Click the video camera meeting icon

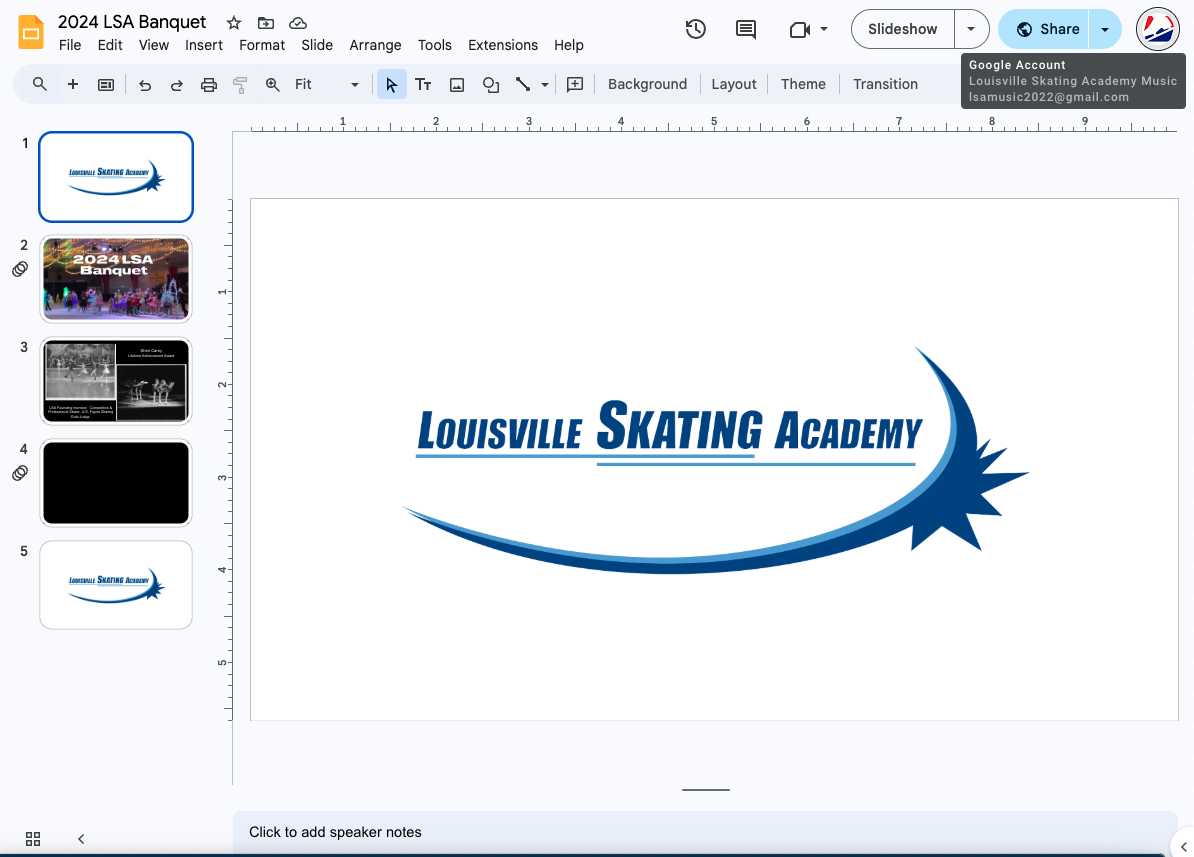(x=800, y=29)
